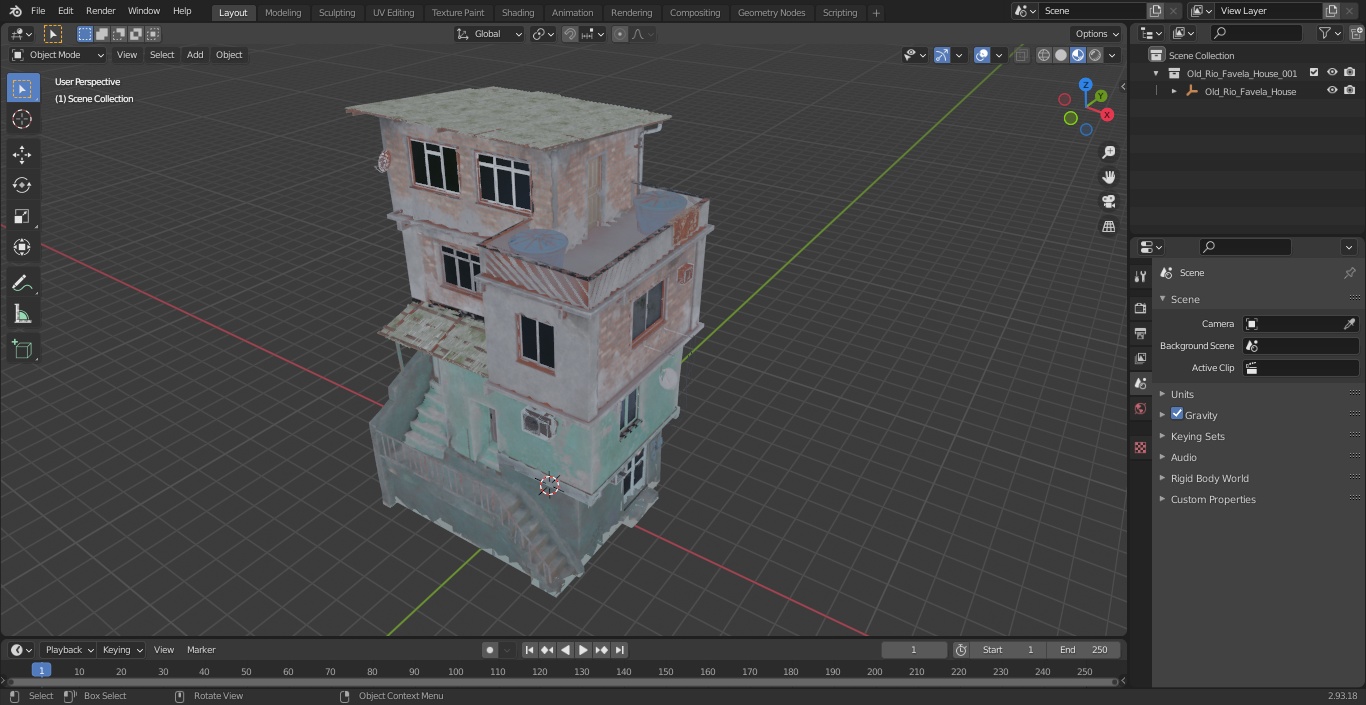Open the viewport Object menu
1366x705 pixels.
229,55
